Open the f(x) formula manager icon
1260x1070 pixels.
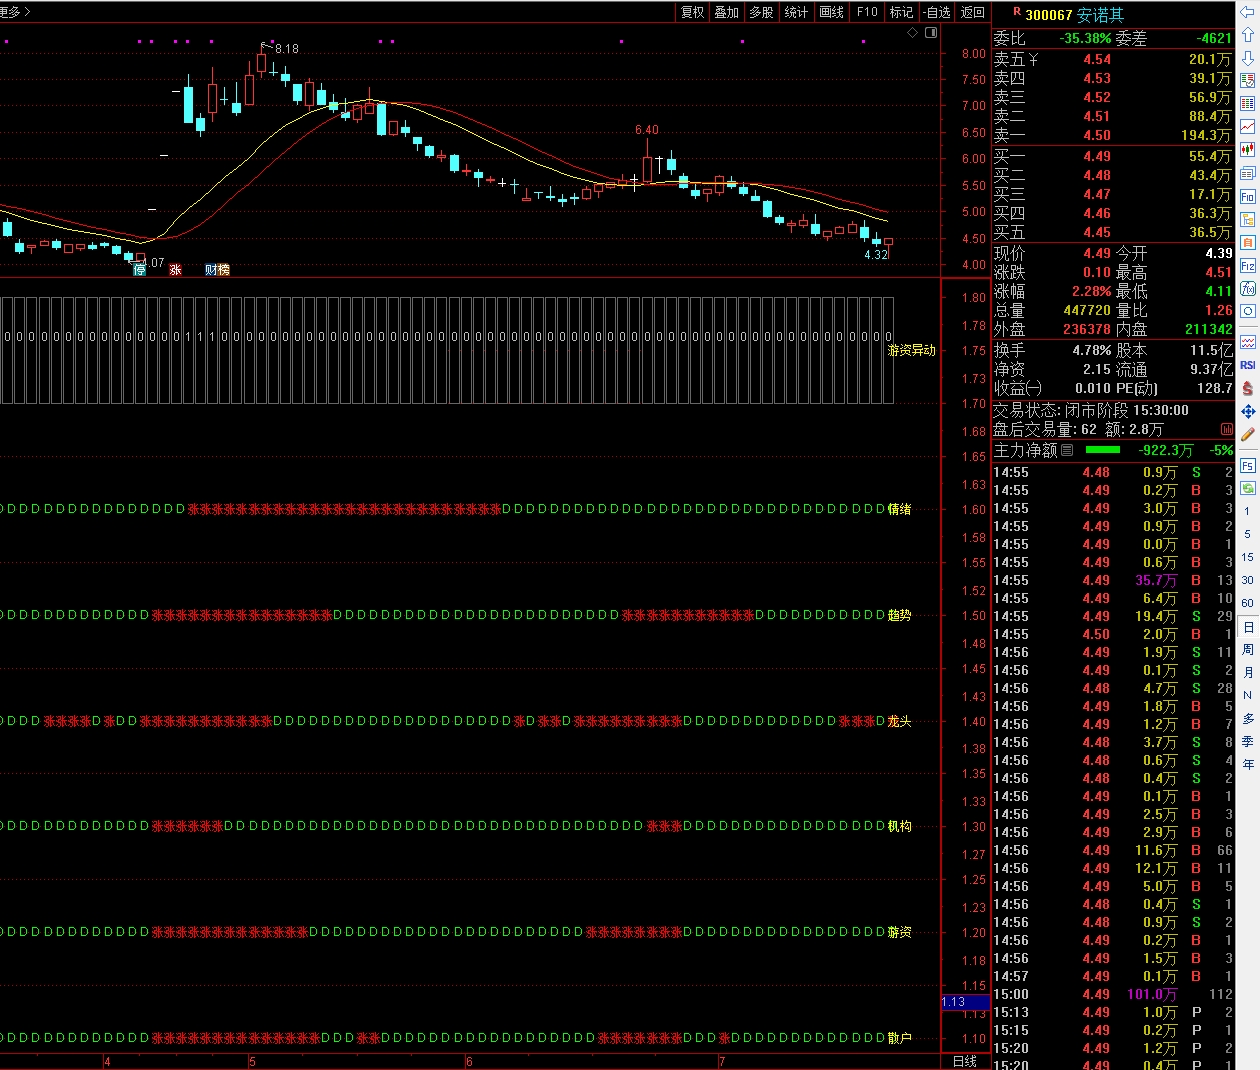1247,288
